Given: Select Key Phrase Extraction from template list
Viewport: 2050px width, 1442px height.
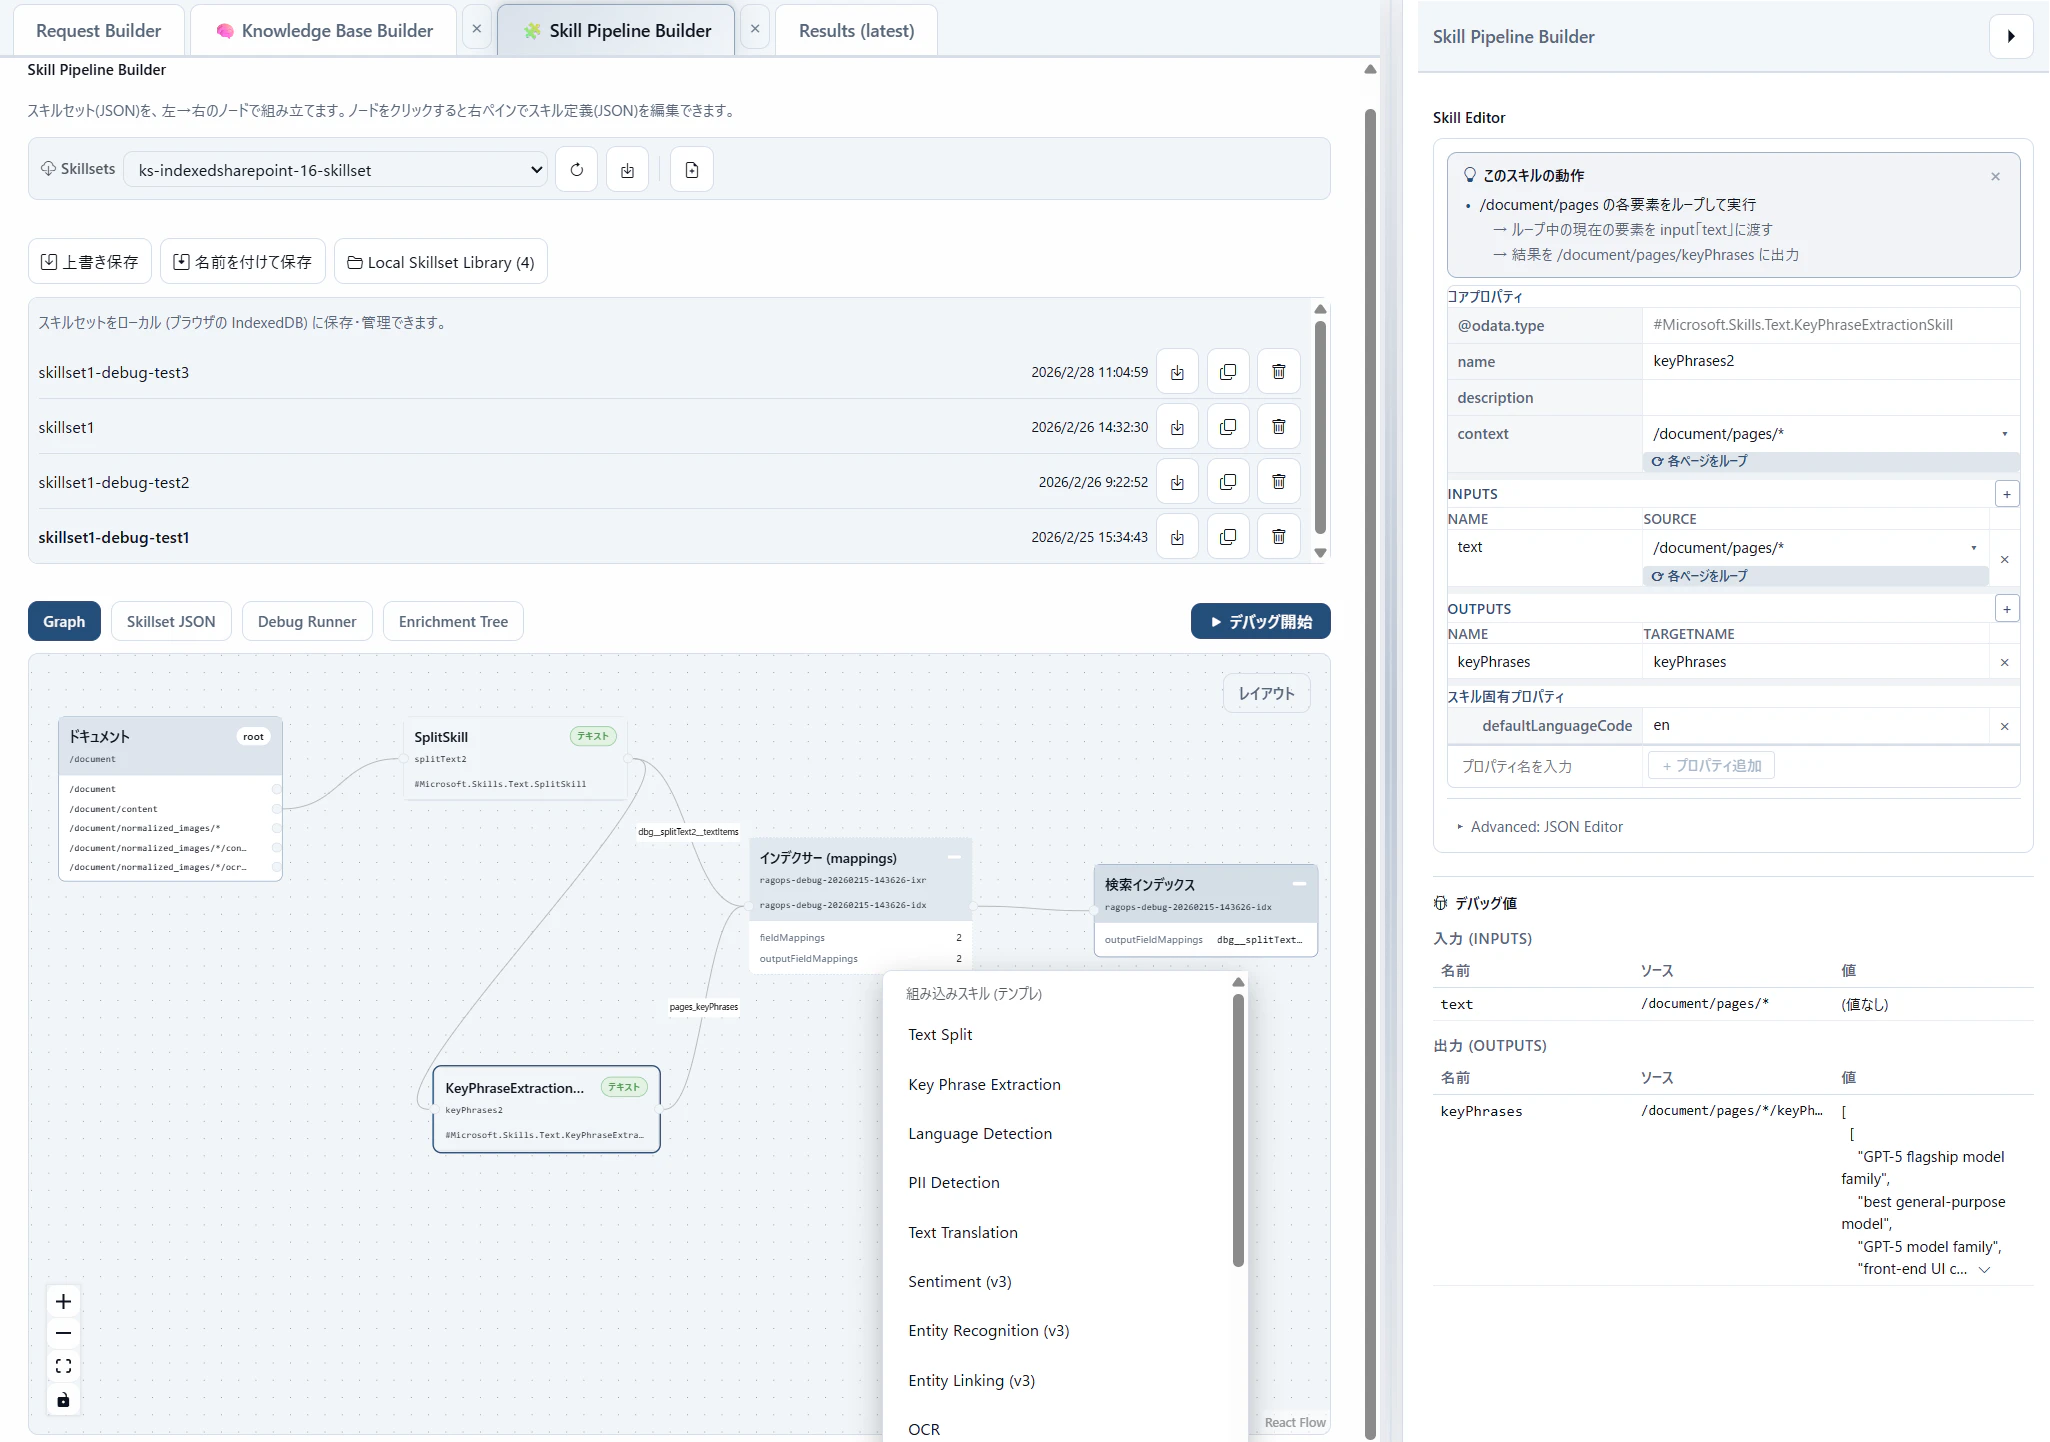Looking at the screenshot, I should pyautogui.click(x=984, y=1085).
